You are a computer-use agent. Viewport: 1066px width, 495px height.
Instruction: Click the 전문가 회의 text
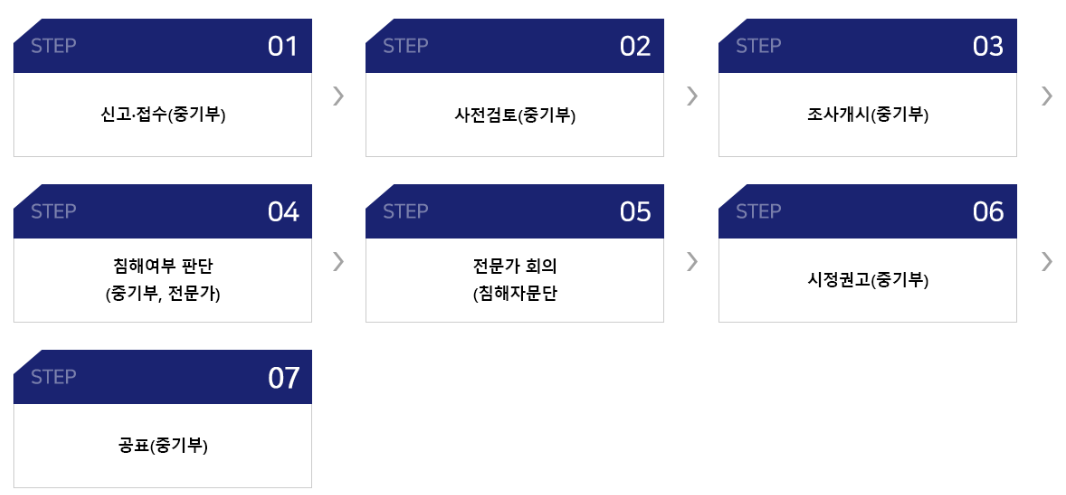(x=515, y=266)
